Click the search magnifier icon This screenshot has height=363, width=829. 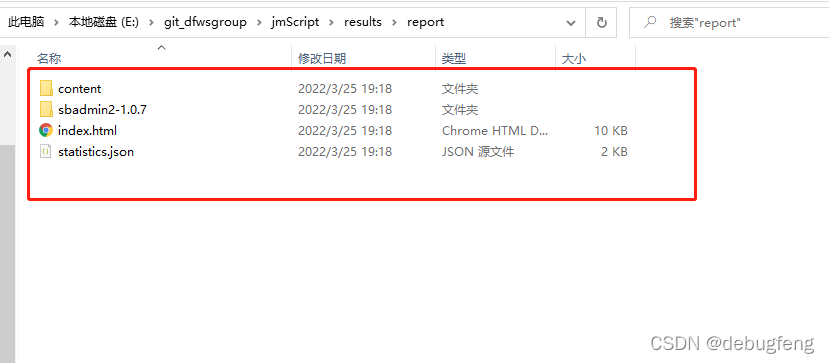coord(650,22)
